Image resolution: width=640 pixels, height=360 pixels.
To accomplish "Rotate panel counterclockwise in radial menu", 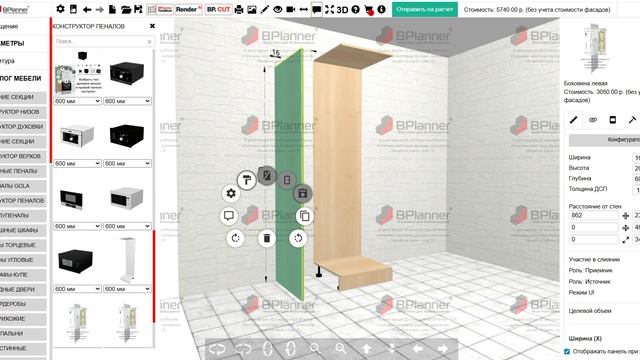I will point(298,238).
